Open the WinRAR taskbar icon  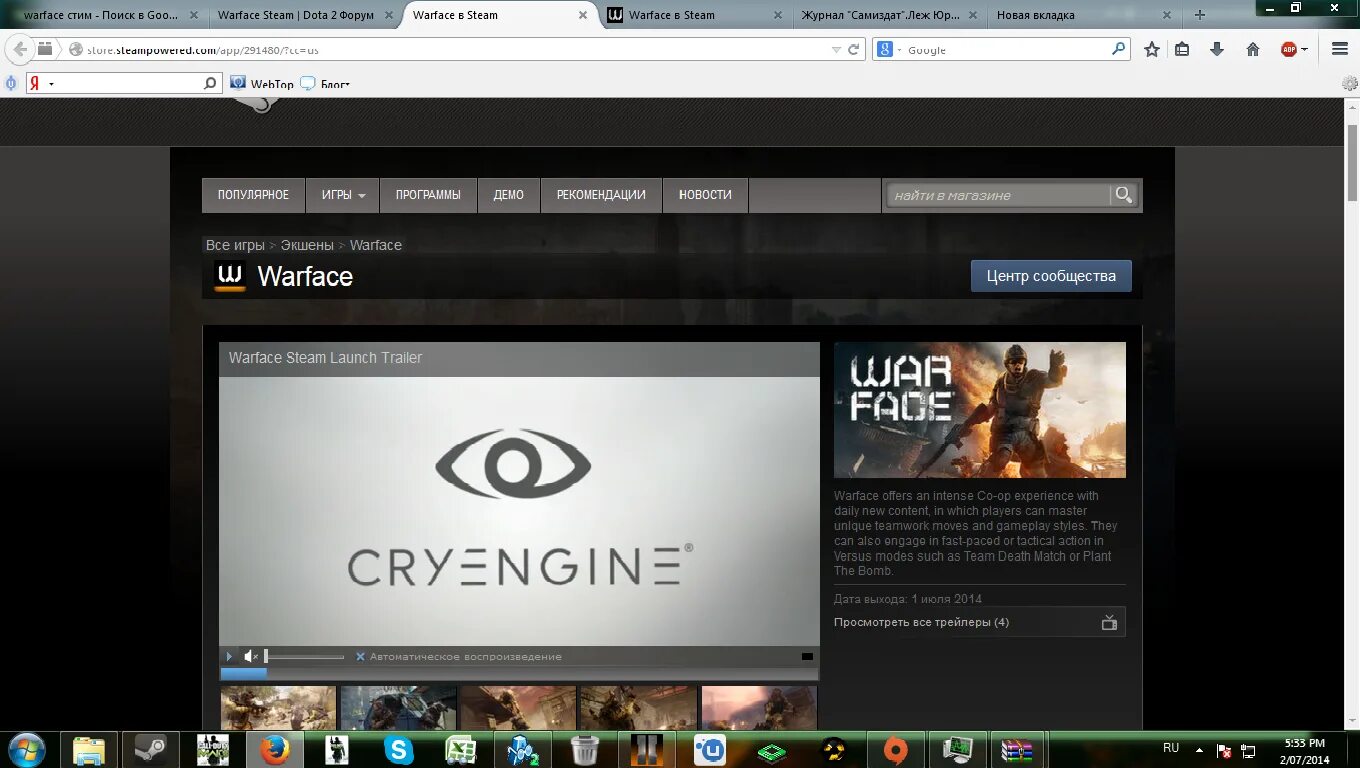1017,749
